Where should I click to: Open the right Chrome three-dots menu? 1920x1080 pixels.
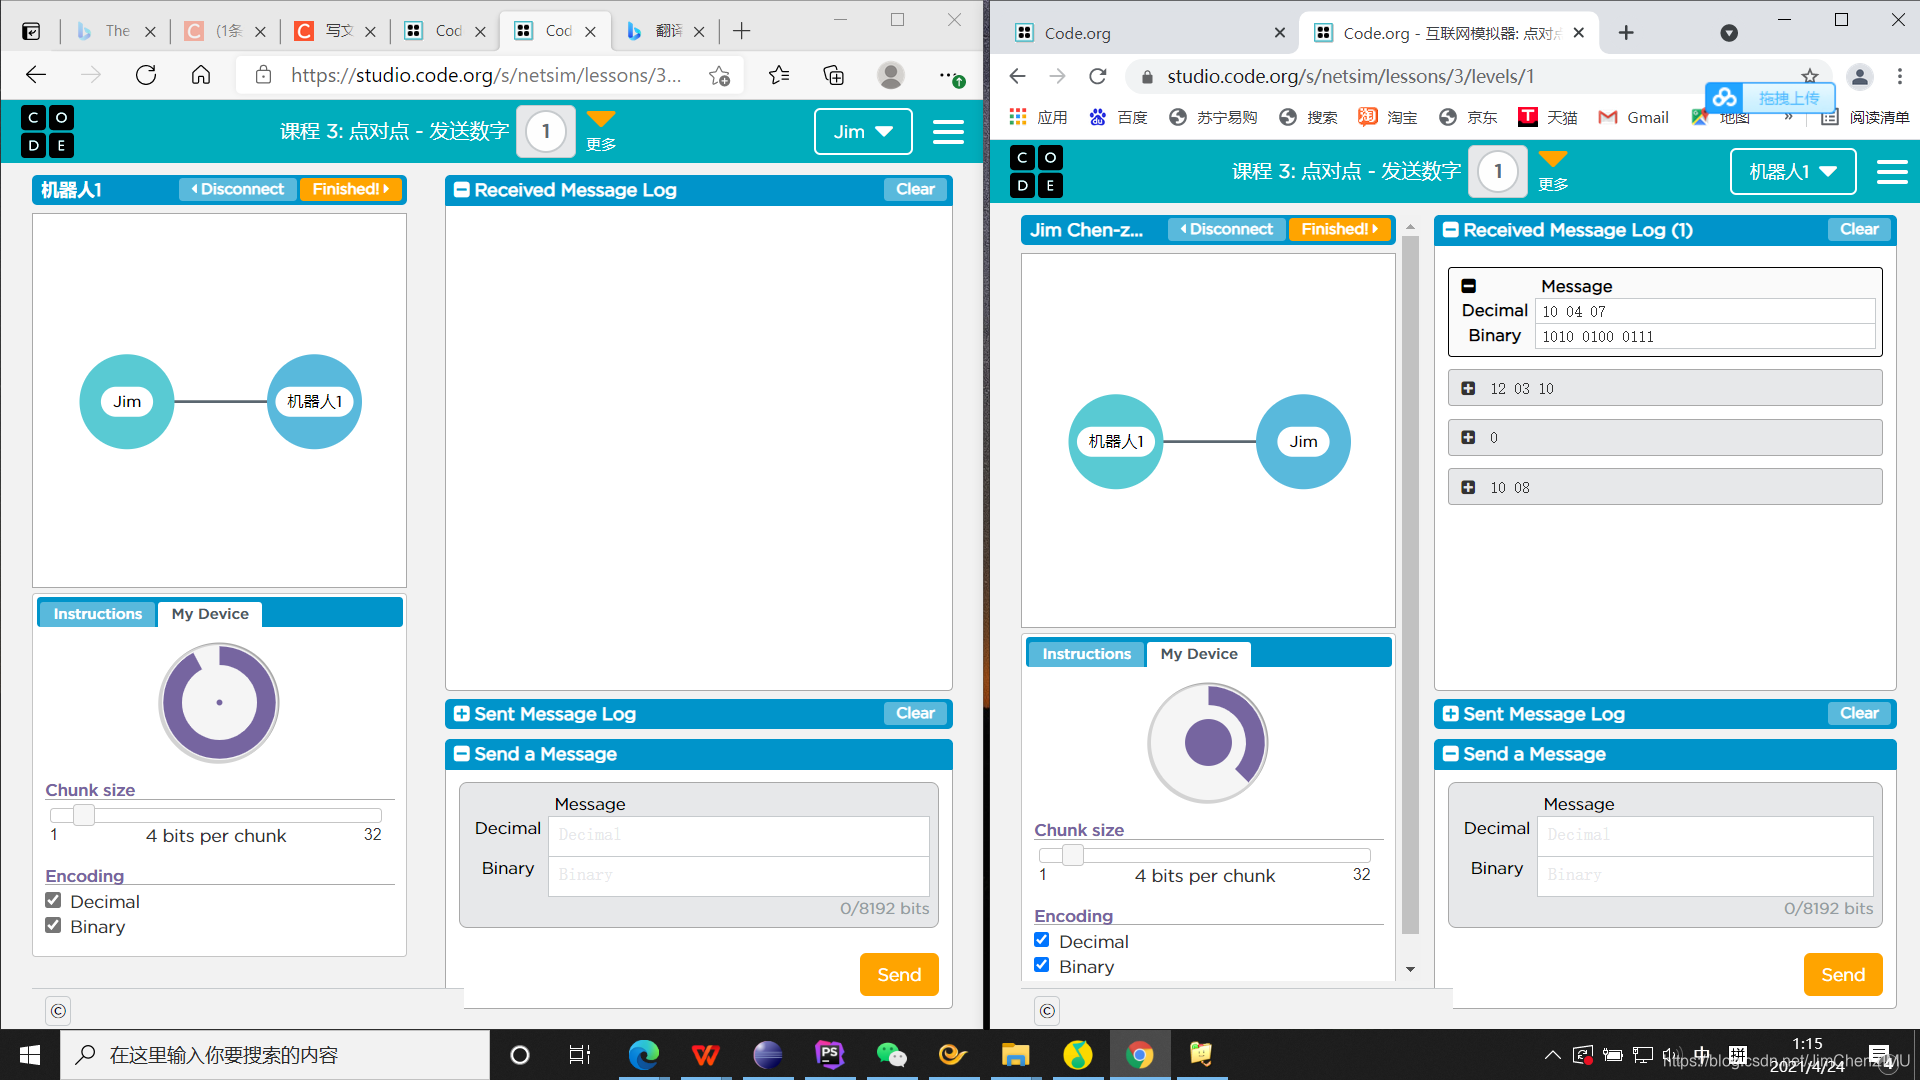click(x=1899, y=76)
